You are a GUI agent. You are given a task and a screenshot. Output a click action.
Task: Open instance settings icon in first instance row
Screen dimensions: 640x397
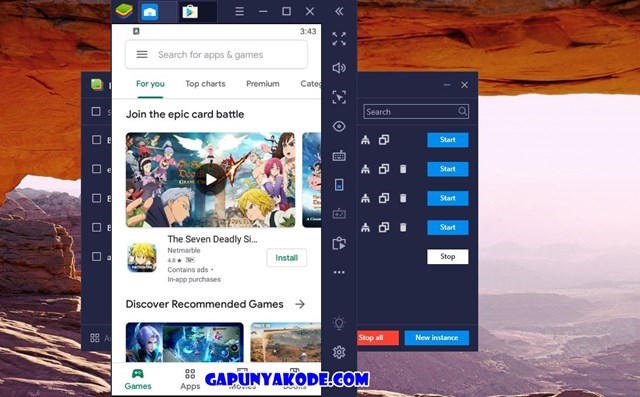click(x=365, y=140)
